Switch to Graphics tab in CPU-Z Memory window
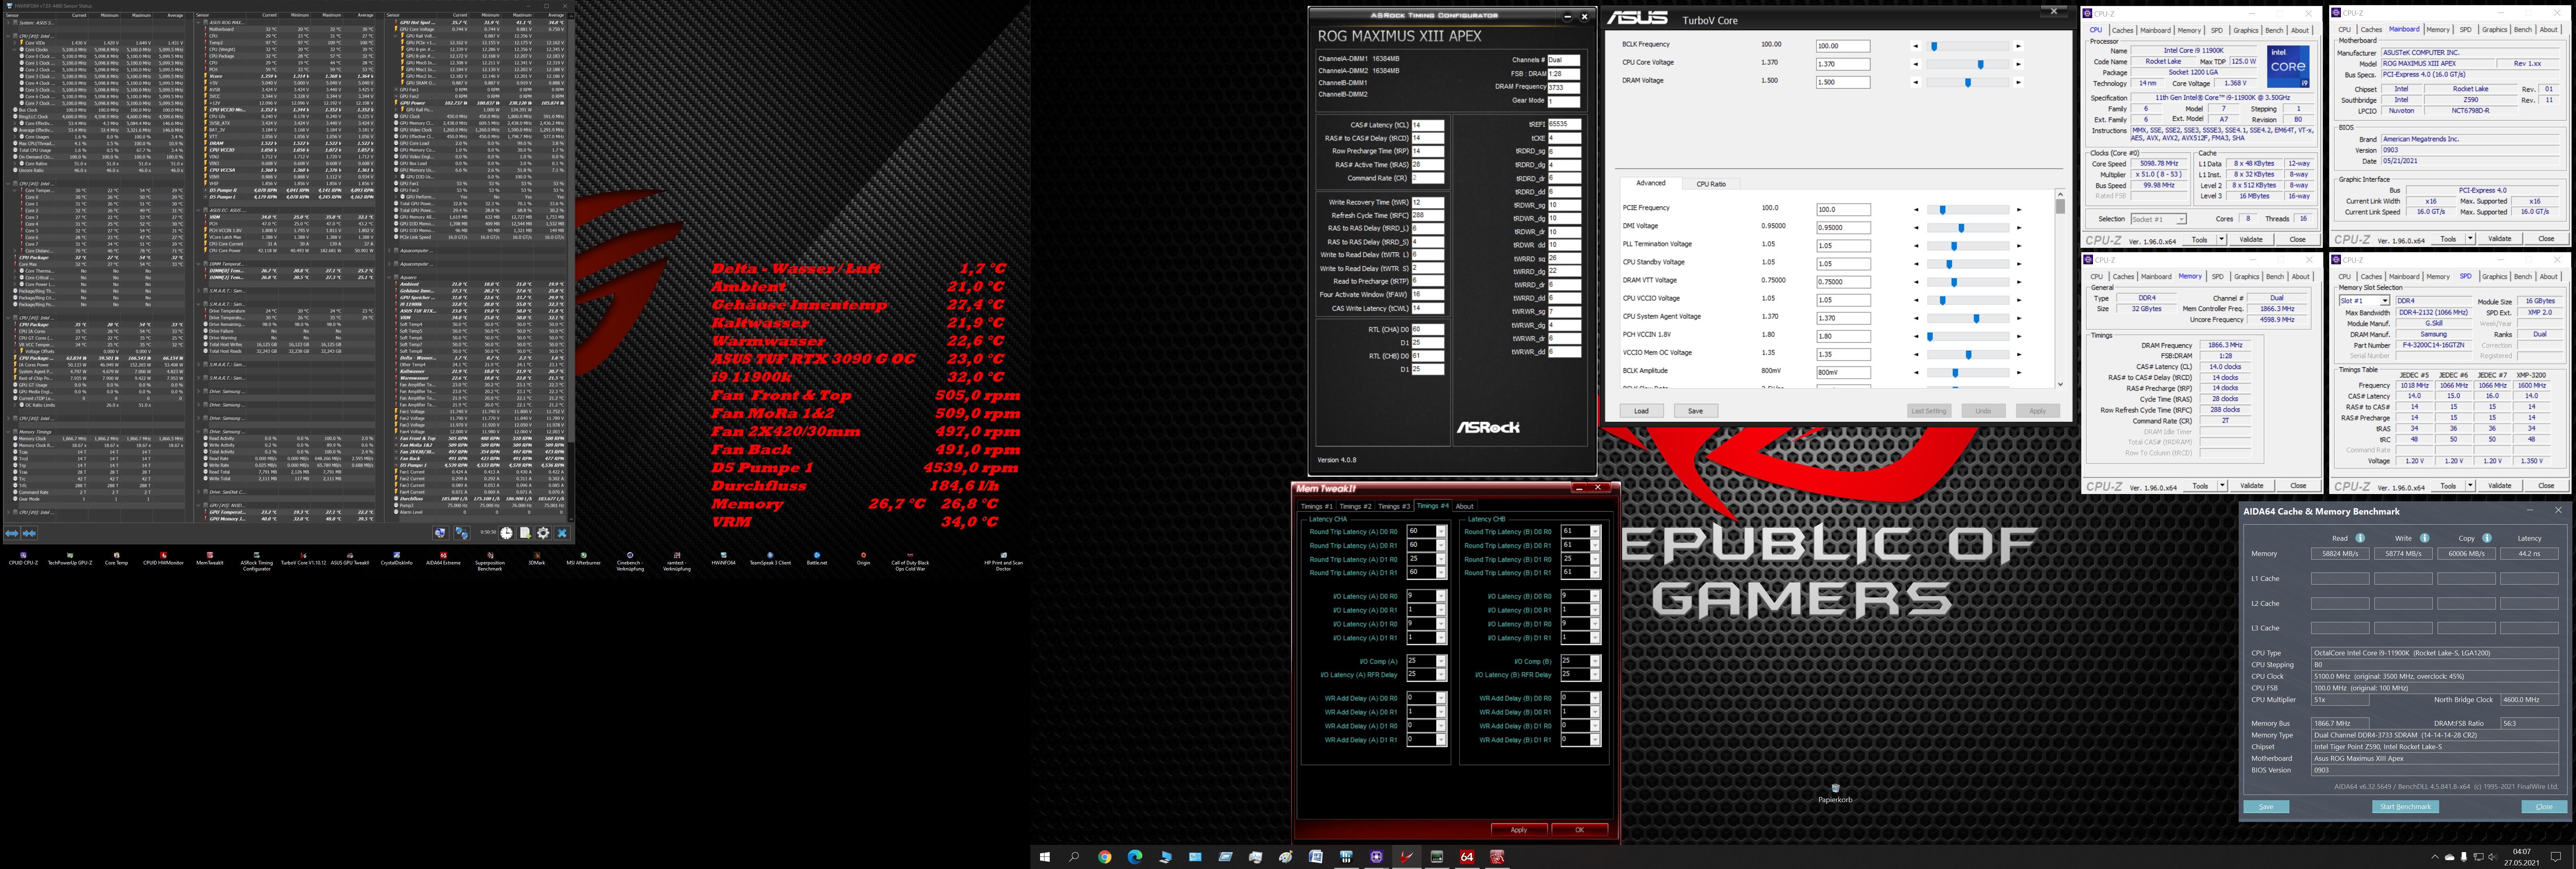The image size is (2576, 869). coord(2247,277)
